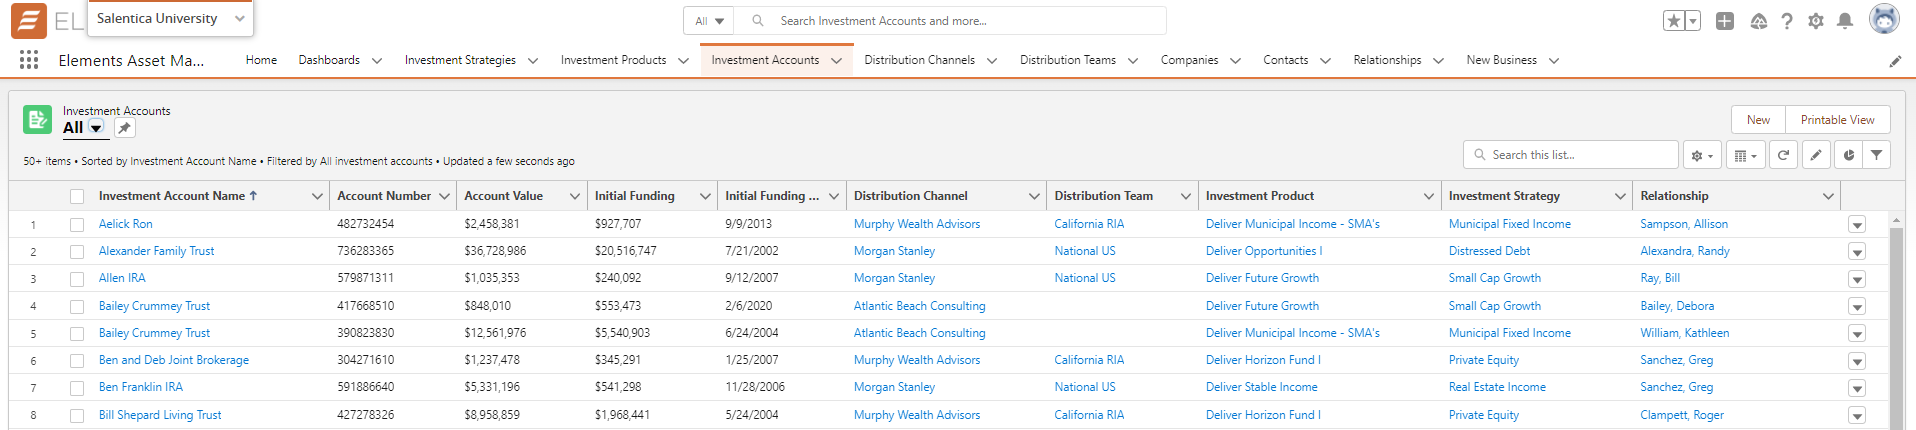This screenshot has height=430, width=1916.
Task: Click the notifications bell icon
Action: click(x=1845, y=21)
